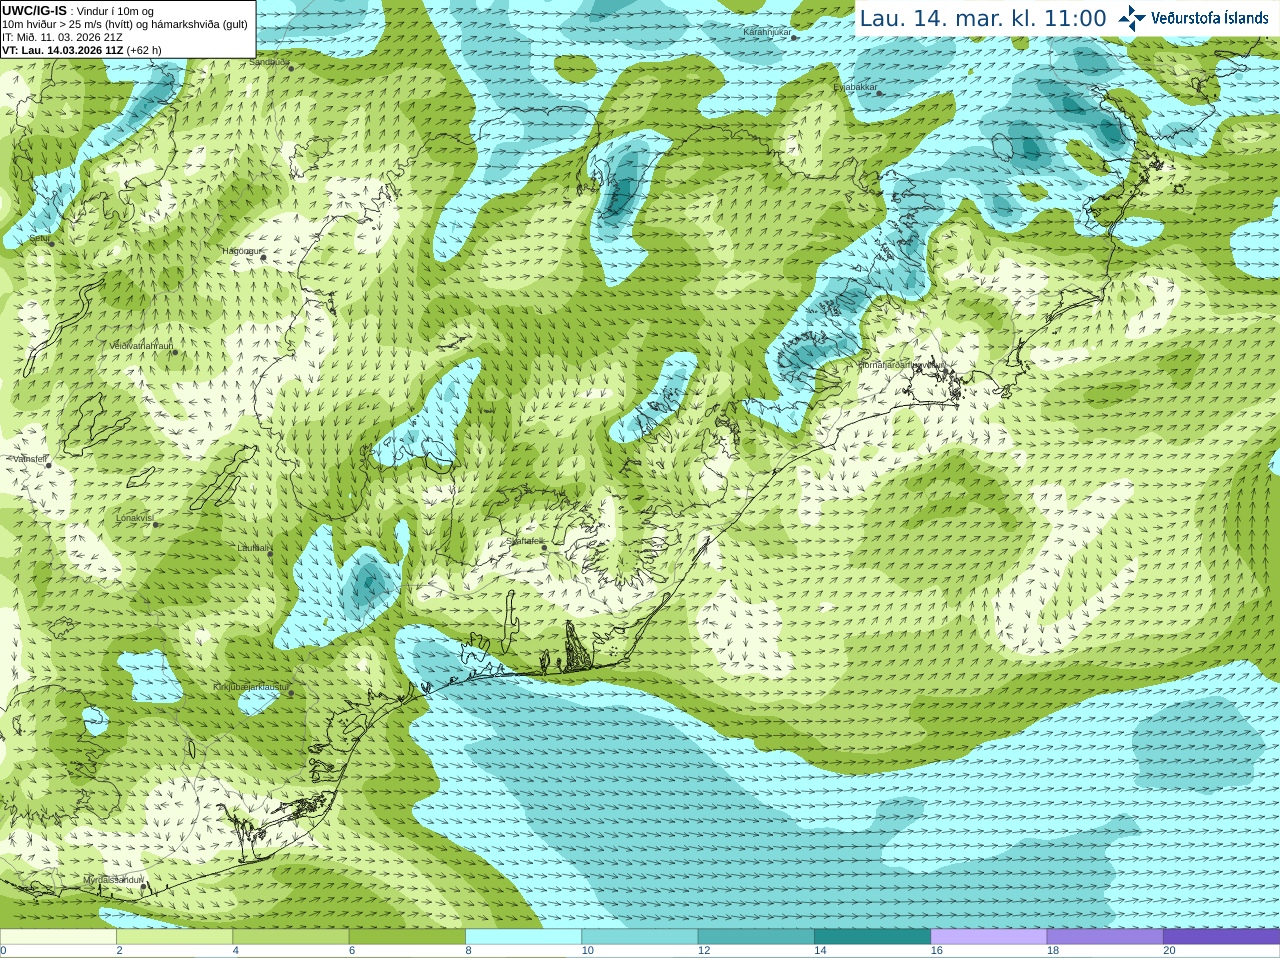Click the date heading Lau. 14. mar. kl. 11:00
This screenshot has height=958, width=1280.
coord(983,18)
